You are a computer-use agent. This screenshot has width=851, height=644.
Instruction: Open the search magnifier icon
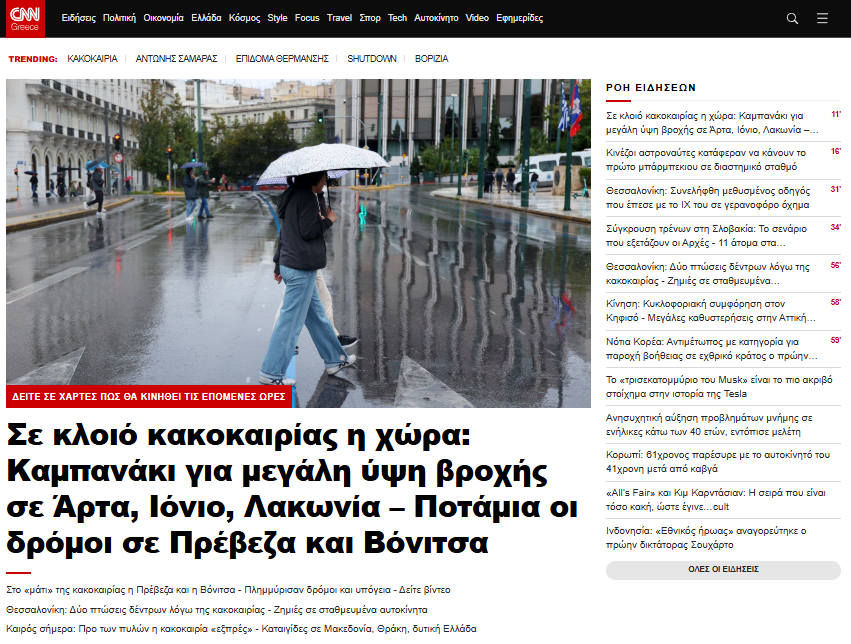coord(792,18)
